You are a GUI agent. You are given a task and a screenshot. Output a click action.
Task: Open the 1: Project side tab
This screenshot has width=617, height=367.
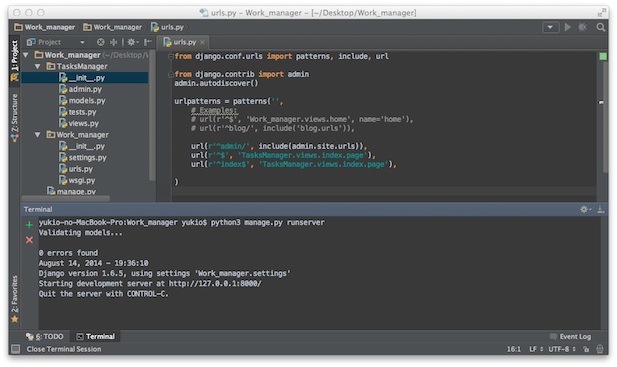pyautogui.click(x=15, y=60)
